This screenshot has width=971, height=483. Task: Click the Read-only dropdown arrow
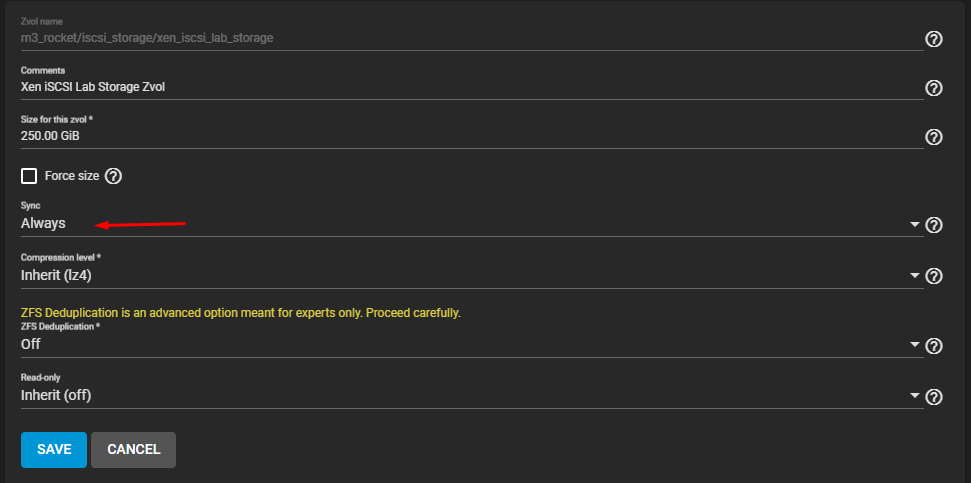click(x=915, y=397)
